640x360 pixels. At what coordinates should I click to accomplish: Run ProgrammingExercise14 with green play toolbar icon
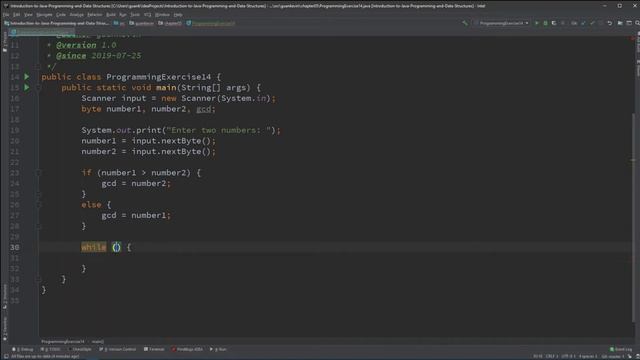536,23
